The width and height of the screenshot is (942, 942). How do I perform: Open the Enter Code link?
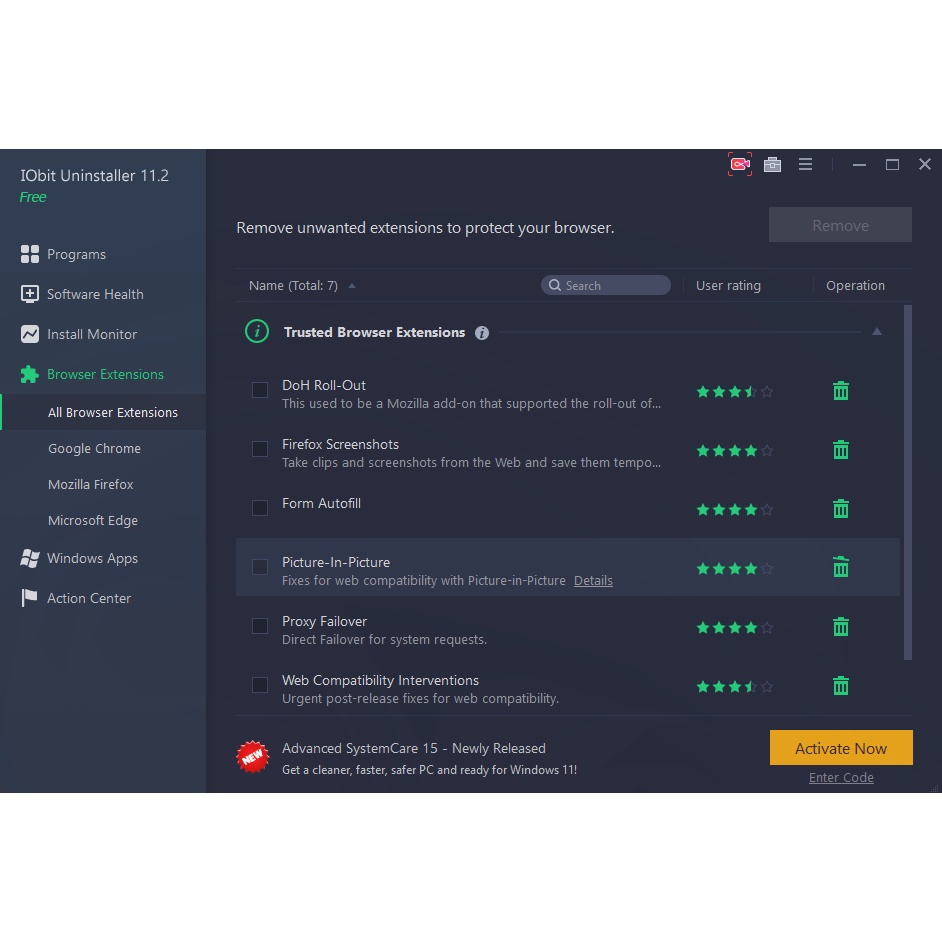[841, 777]
